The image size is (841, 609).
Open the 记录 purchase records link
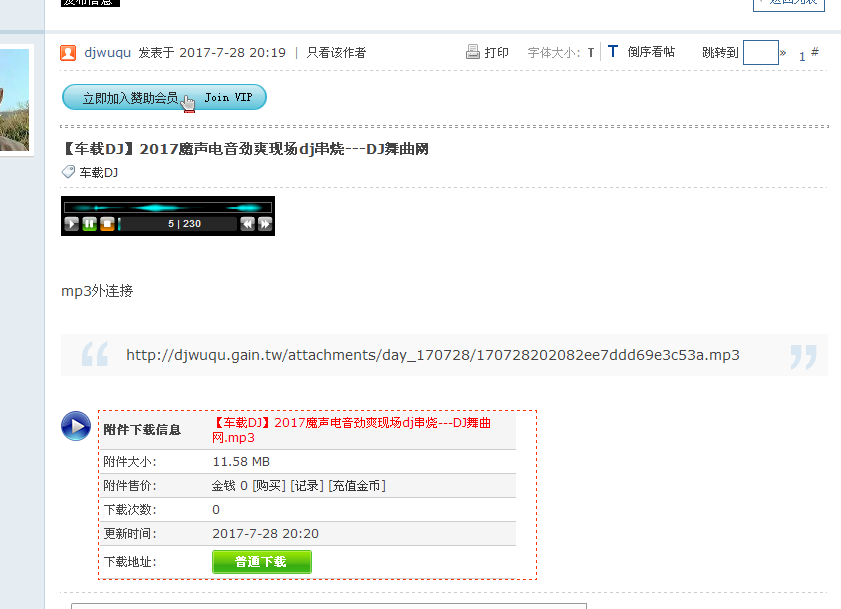307,486
